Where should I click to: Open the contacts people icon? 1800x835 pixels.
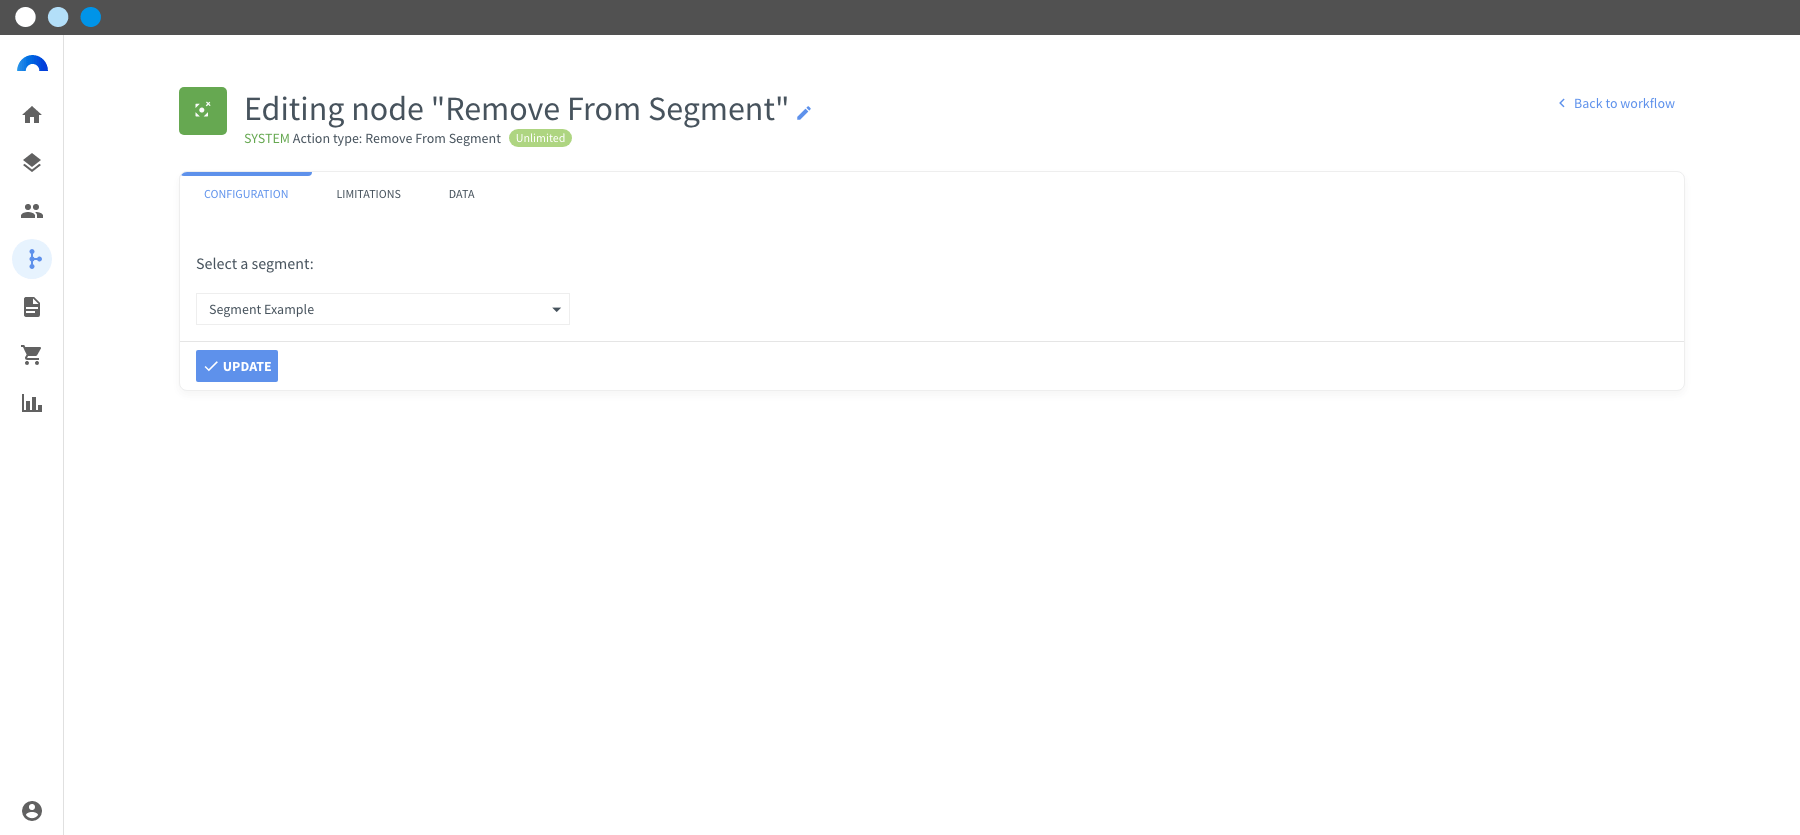click(x=32, y=211)
